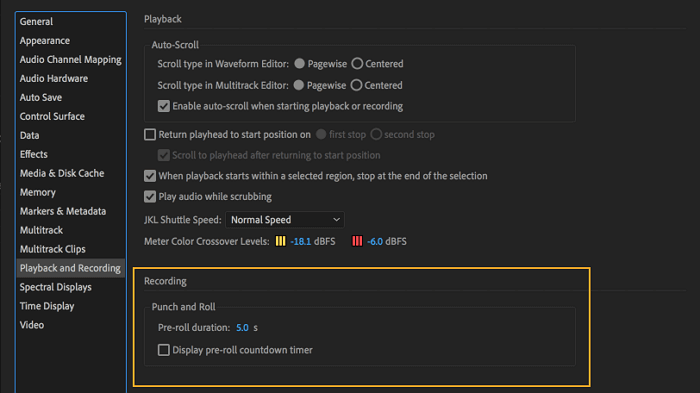Disable auto-scroll when starting playback checkbox
The width and height of the screenshot is (700, 393).
(x=164, y=106)
